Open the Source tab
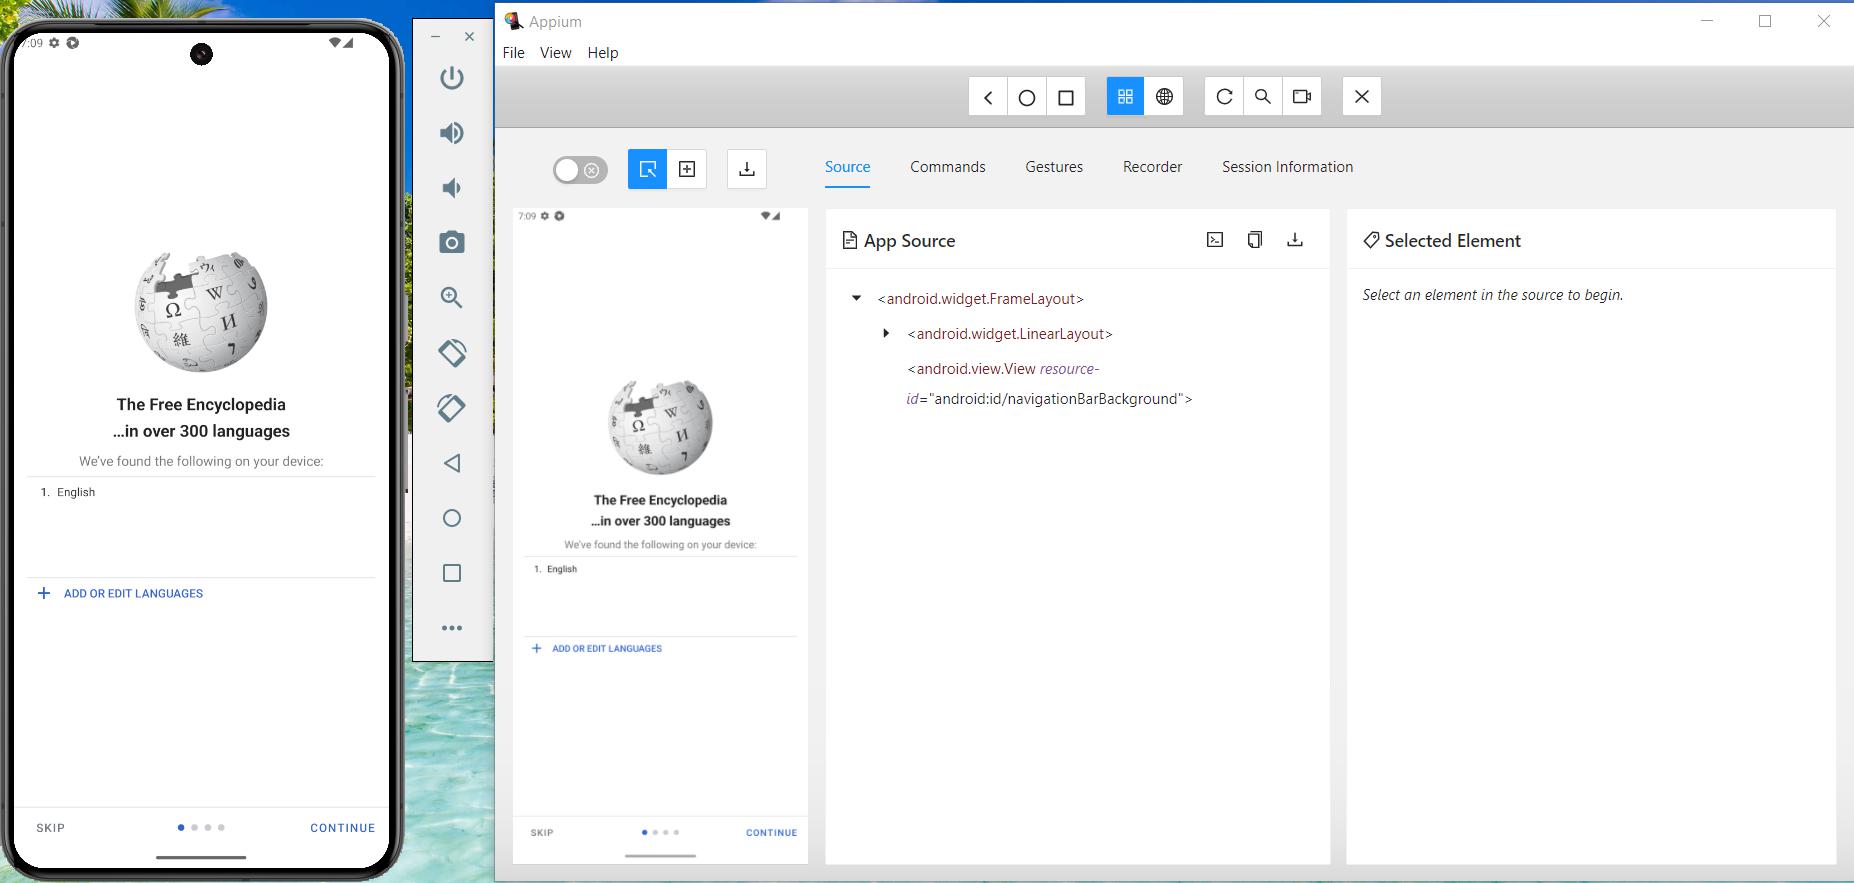 847,167
